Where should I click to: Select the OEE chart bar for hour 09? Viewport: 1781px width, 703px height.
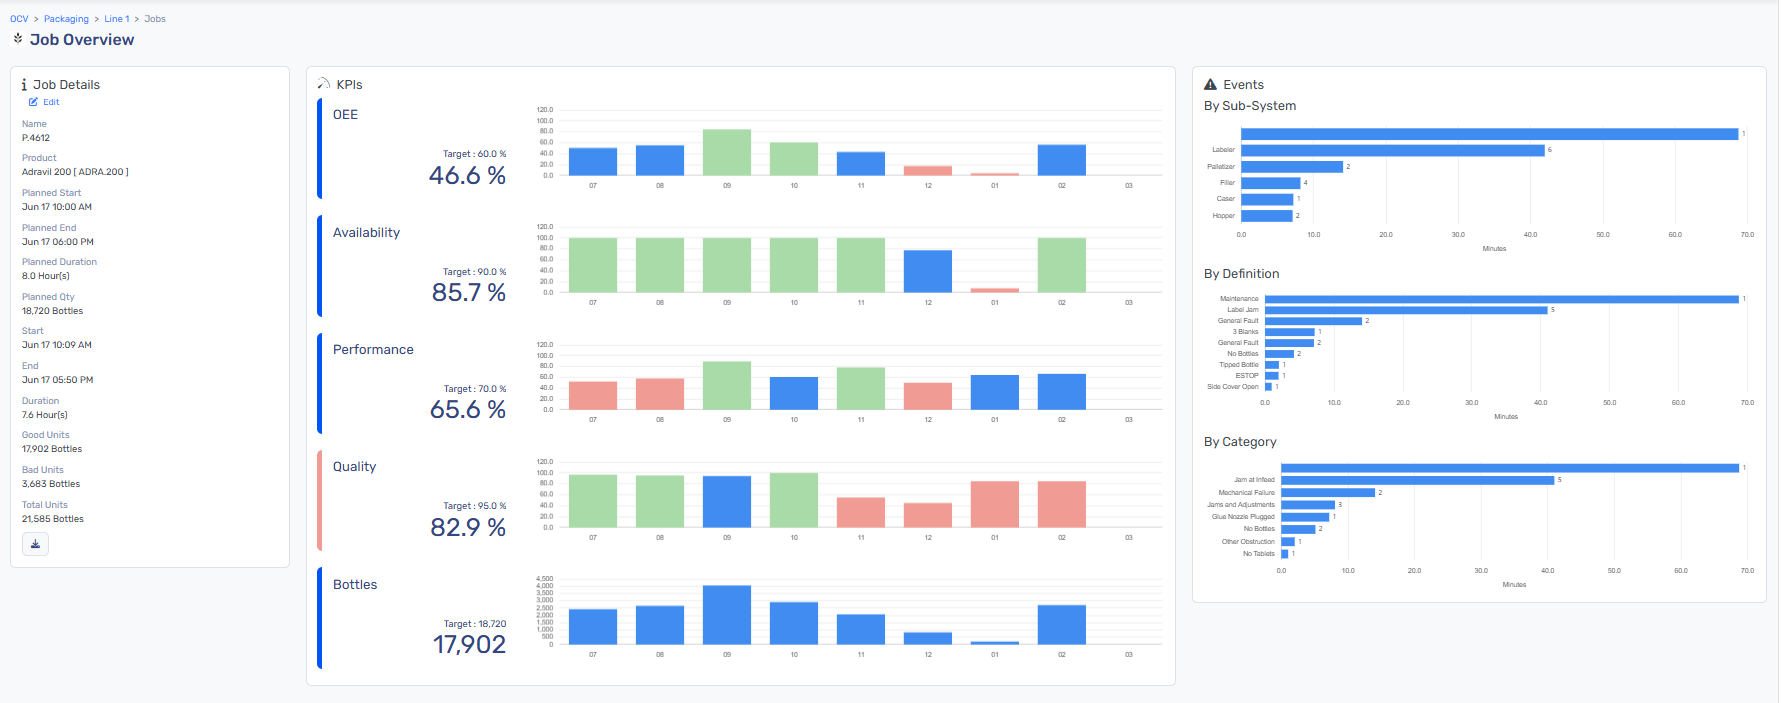point(727,152)
